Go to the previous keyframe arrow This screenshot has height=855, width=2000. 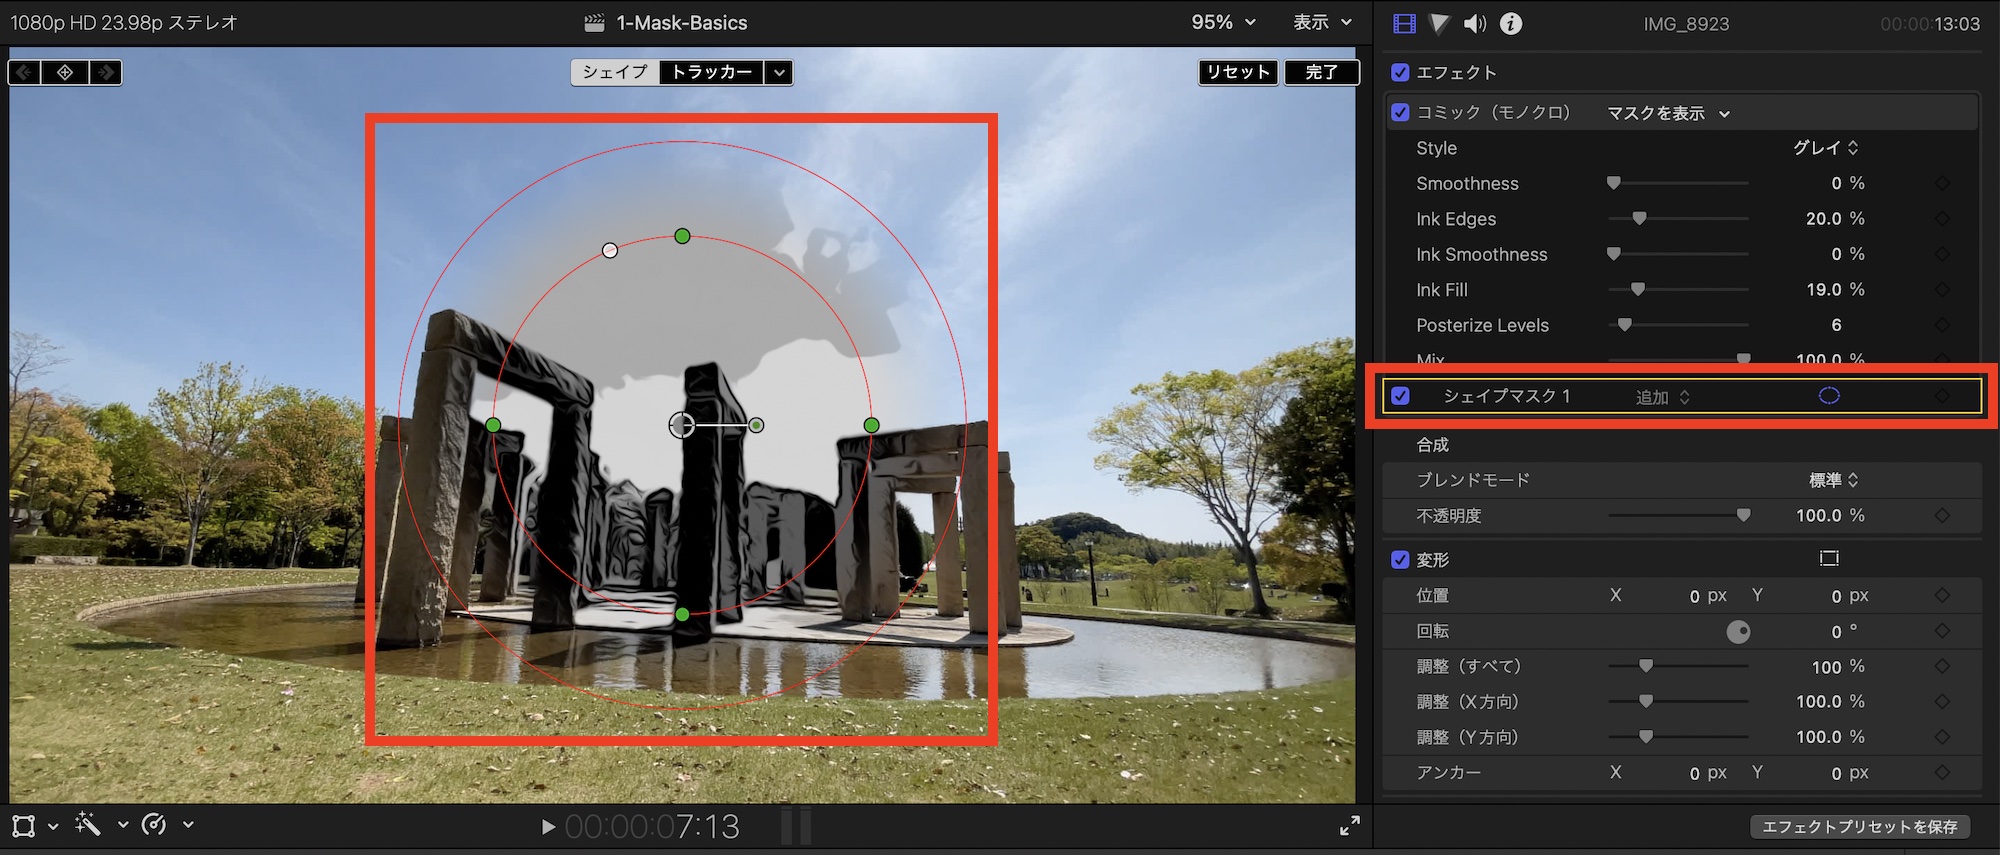point(24,72)
